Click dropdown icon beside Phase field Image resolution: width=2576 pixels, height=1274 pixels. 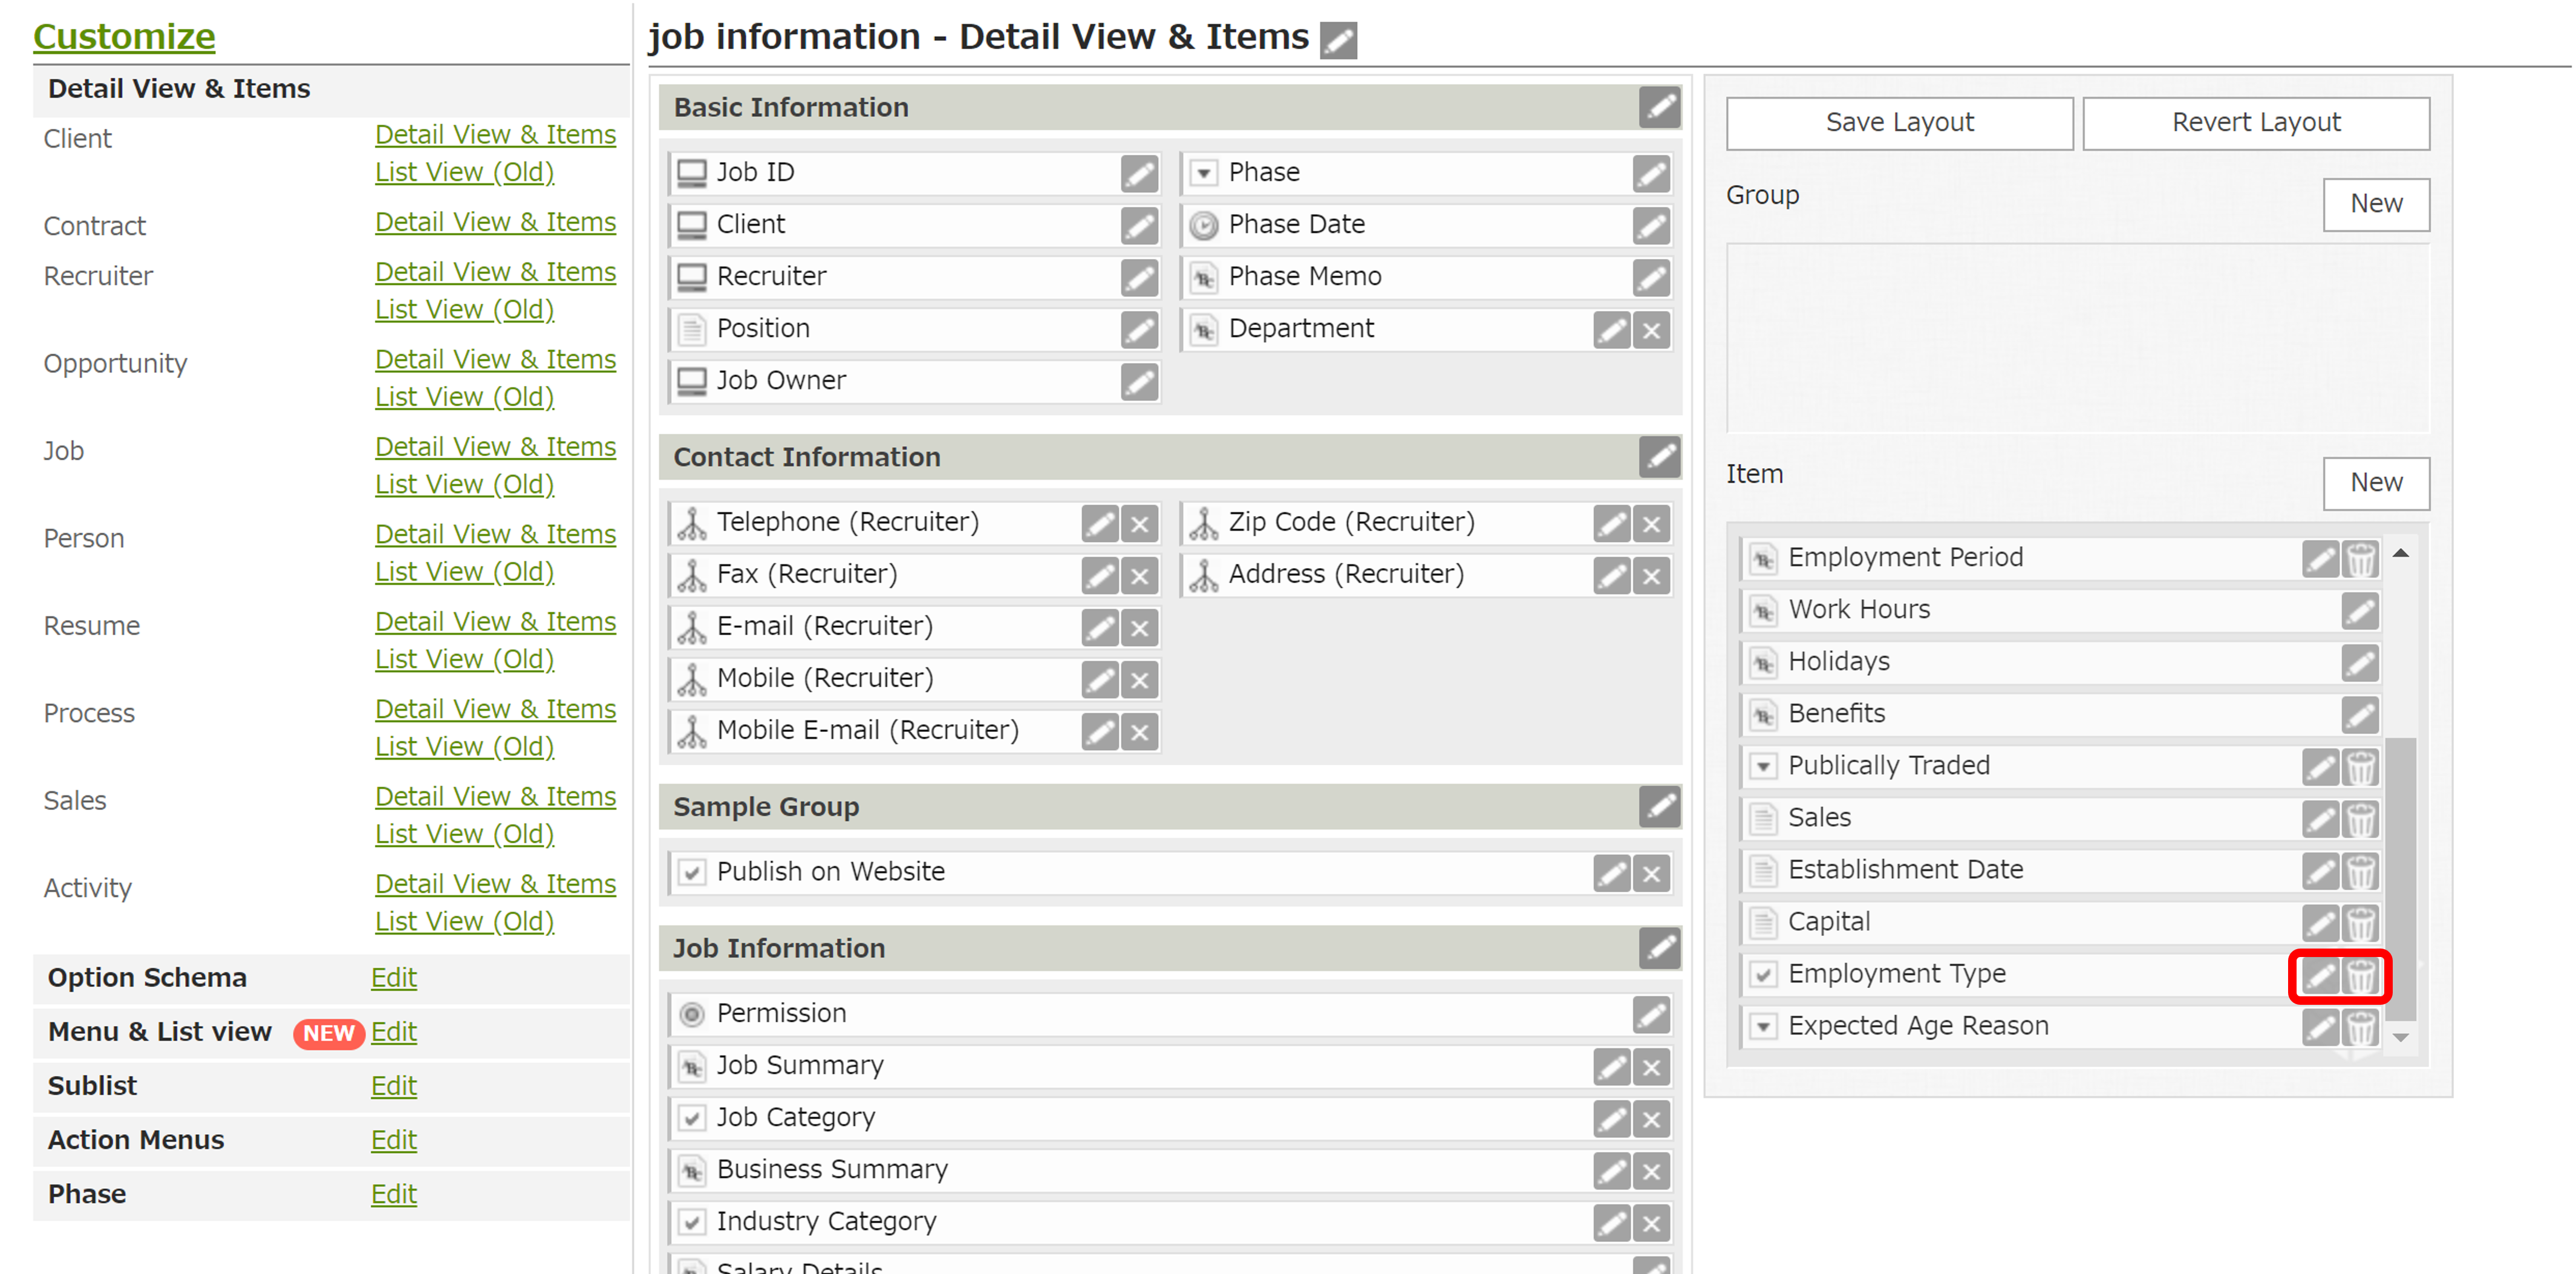coord(1204,173)
